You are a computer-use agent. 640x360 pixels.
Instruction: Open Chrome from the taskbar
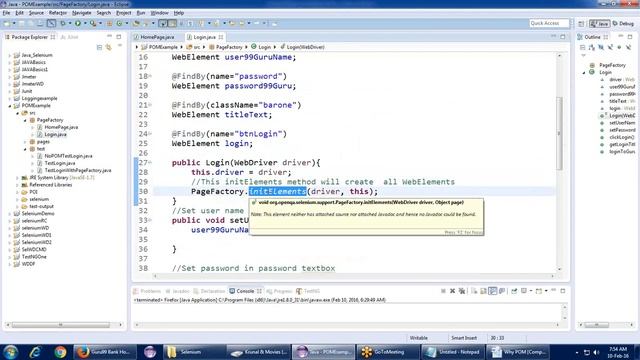pyautogui.click(x=60, y=352)
